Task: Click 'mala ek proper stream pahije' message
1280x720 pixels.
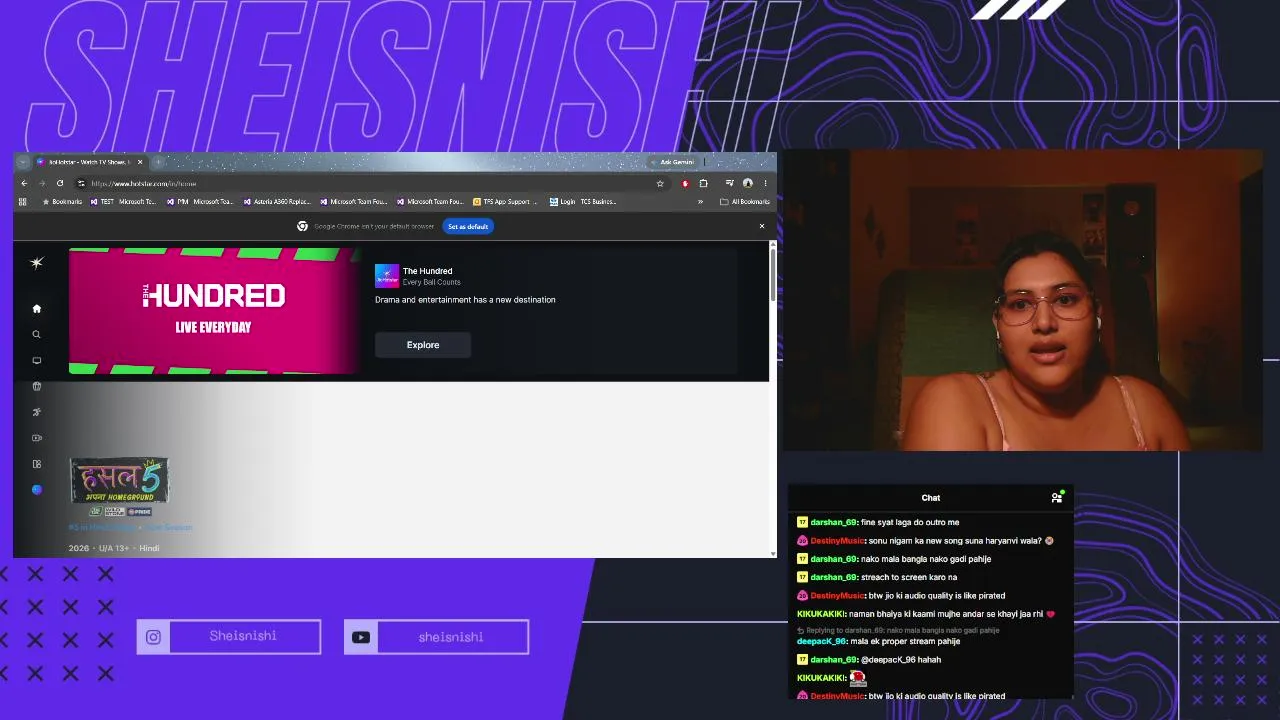Action: click(905, 641)
